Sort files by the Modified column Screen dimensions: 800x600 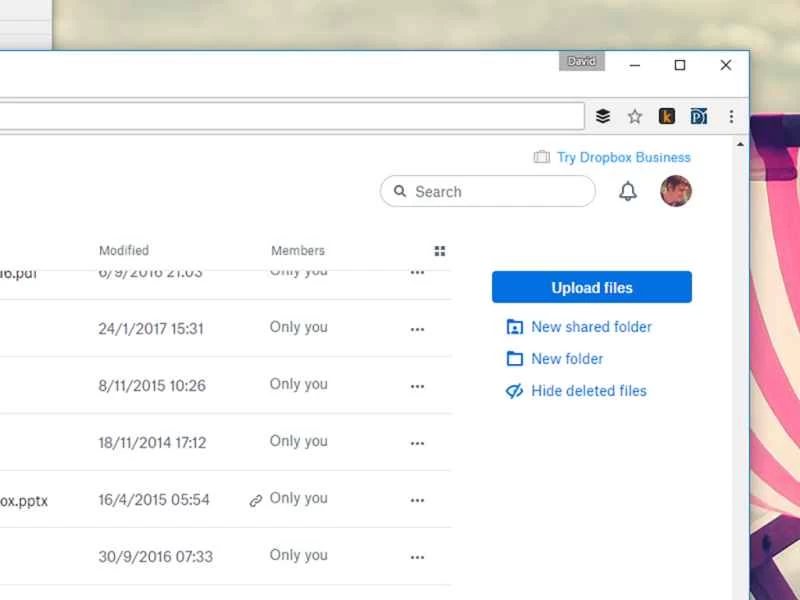click(124, 251)
